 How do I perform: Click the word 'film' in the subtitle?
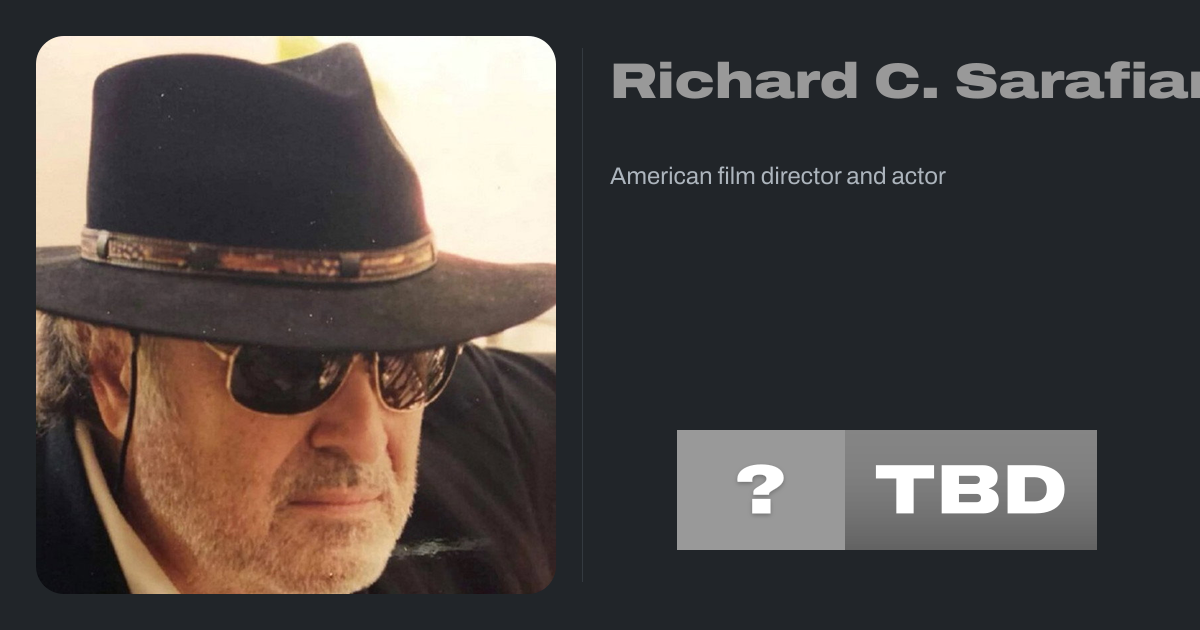pyautogui.click(x=735, y=176)
